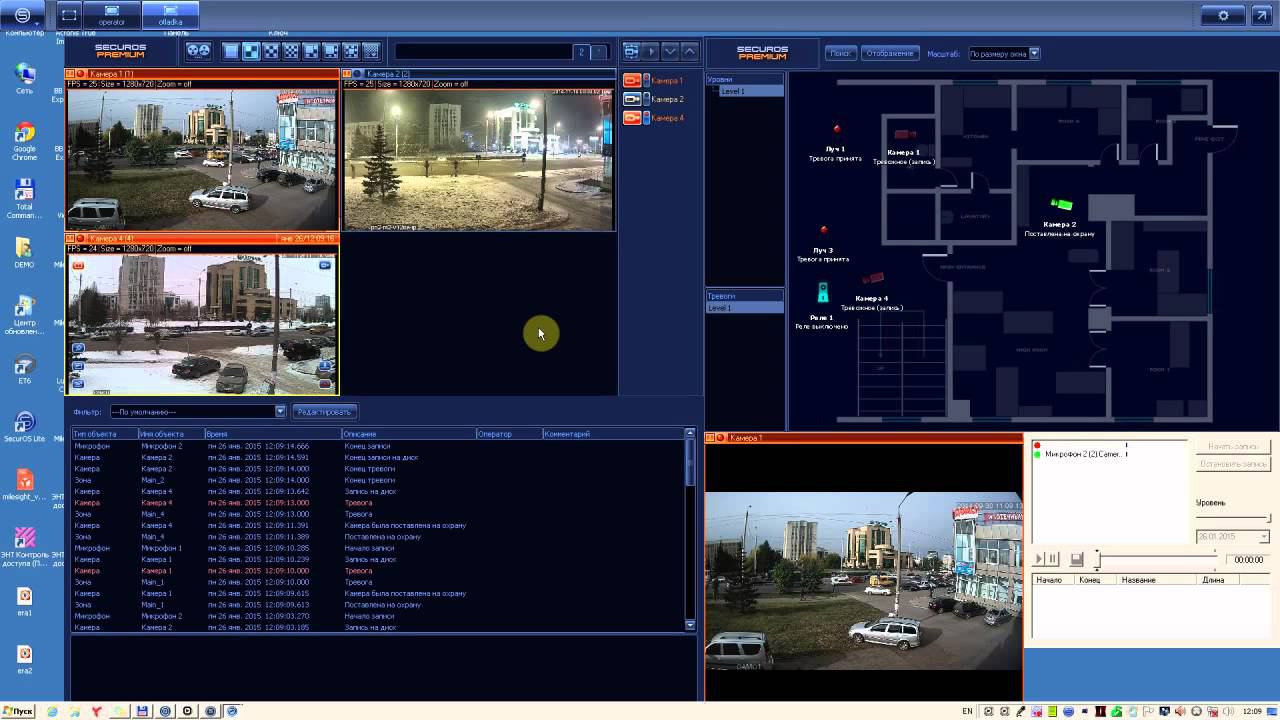
Task: Toggle the Камера 2 arm indicator in list
Action: pyautogui.click(x=646, y=99)
